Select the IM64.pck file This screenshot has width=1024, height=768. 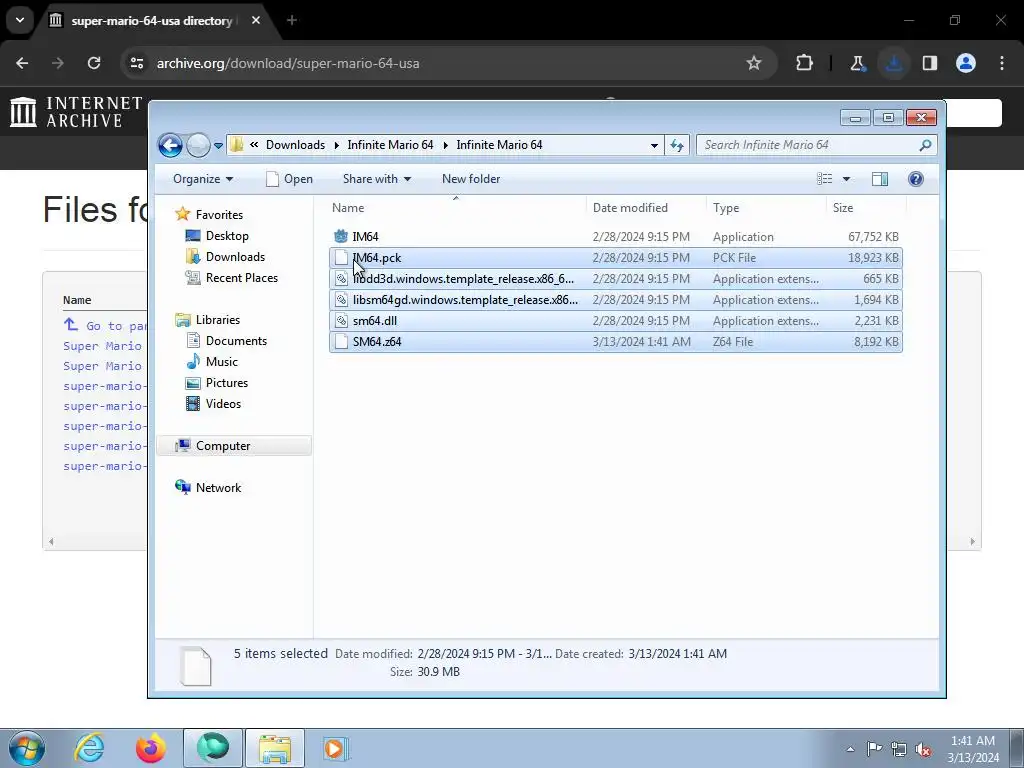click(616, 257)
